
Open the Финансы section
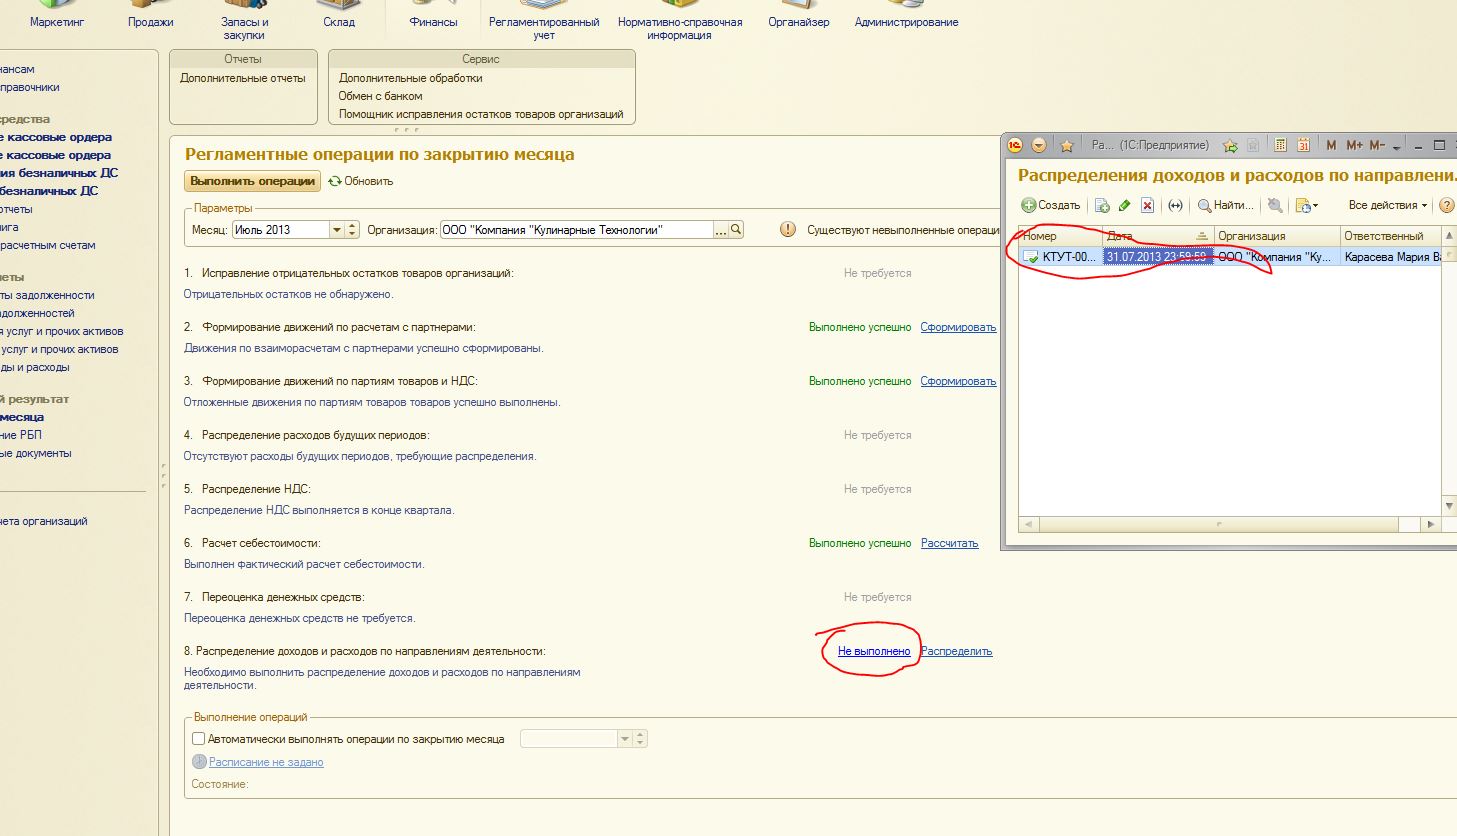(433, 22)
